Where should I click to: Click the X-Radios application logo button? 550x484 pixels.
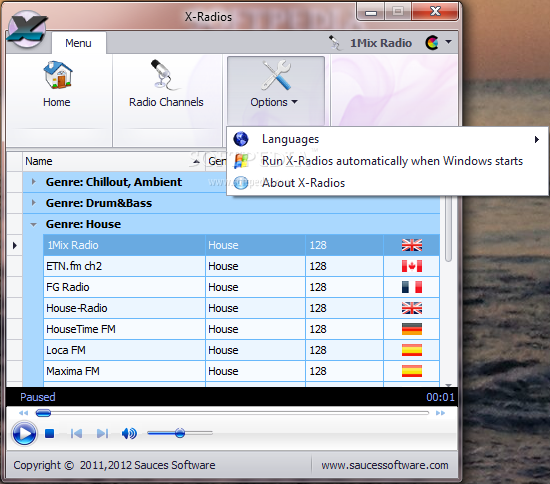pyautogui.click(x=27, y=29)
